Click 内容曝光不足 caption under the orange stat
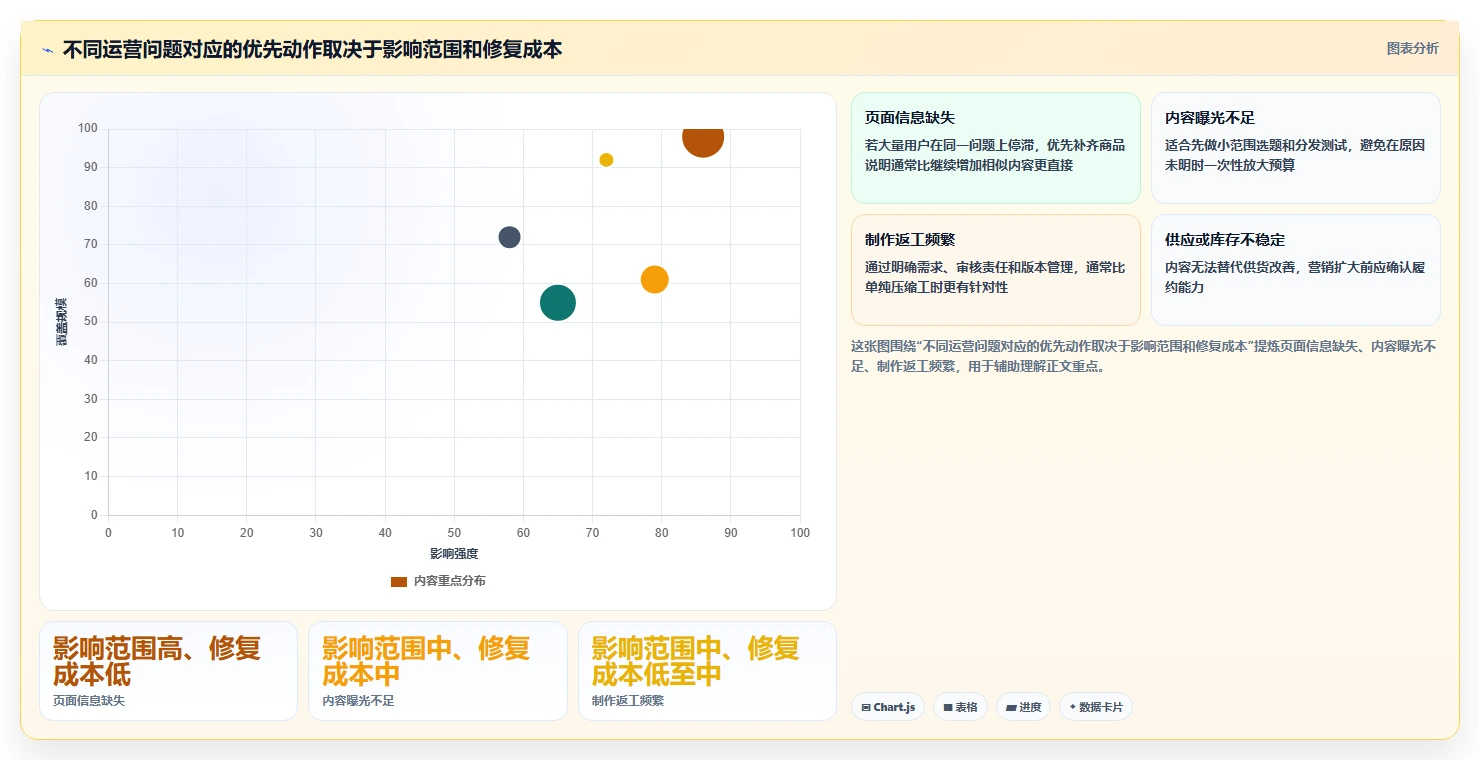 point(358,701)
